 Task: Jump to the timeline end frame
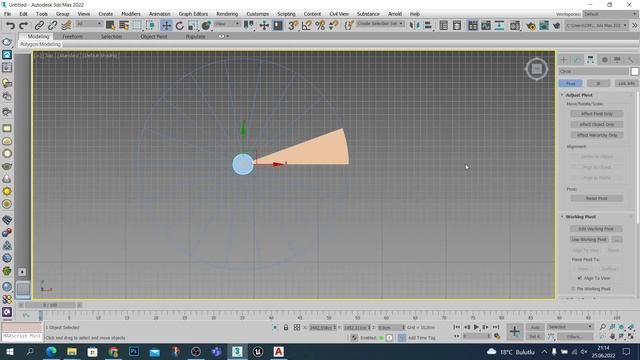(496, 327)
